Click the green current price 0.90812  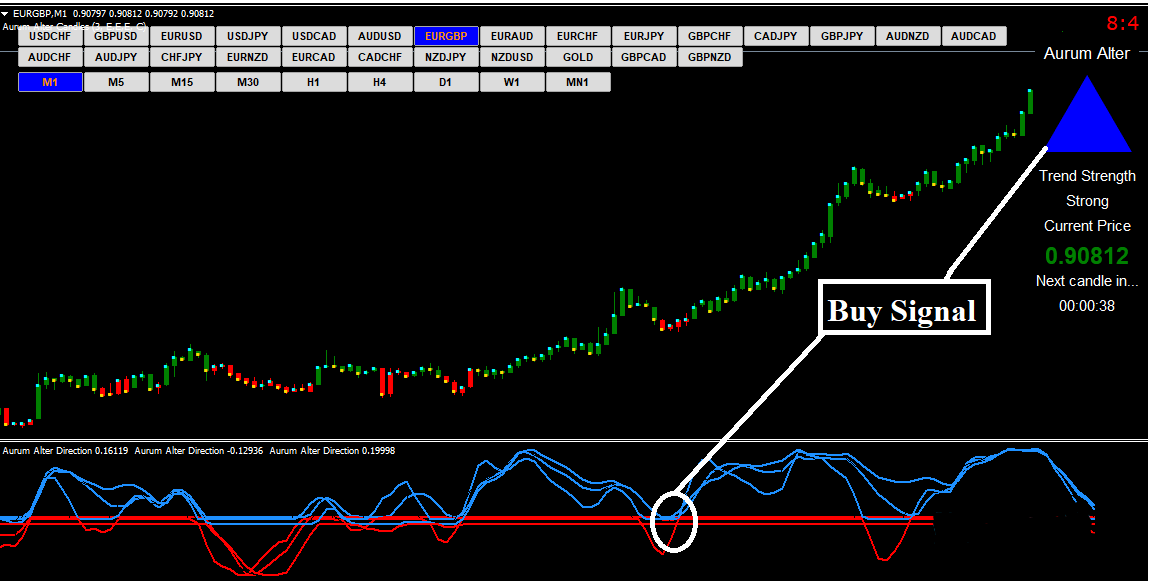1087,255
